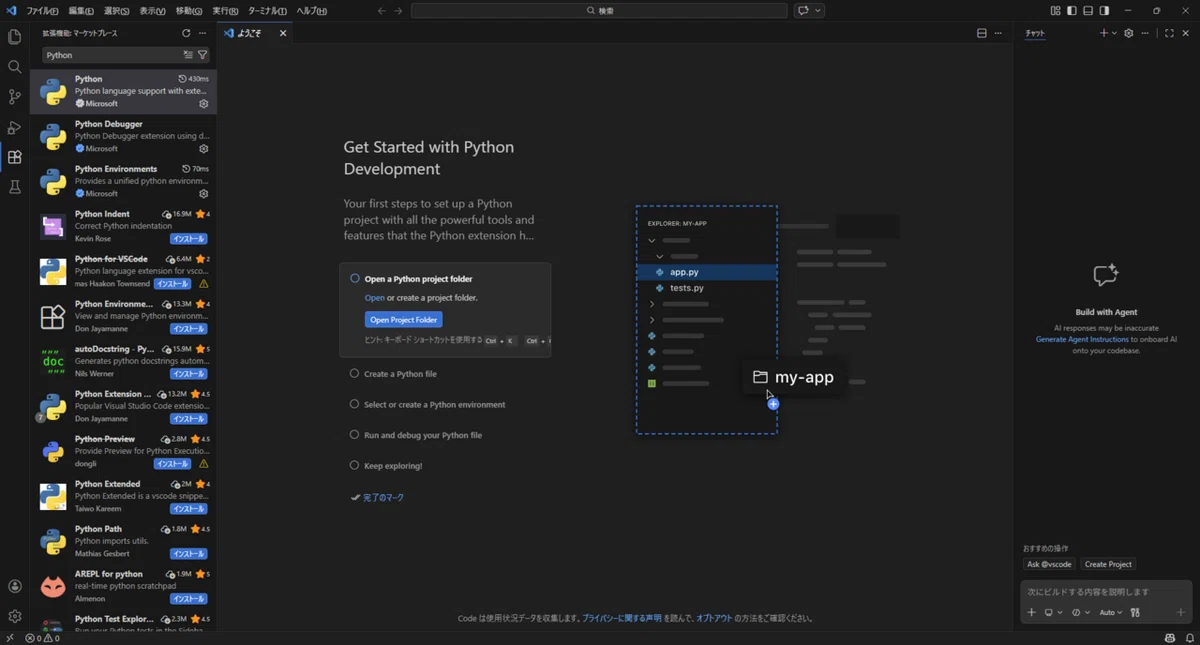Open chat settings gear
This screenshot has height=645, width=1200.
point(1129,33)
